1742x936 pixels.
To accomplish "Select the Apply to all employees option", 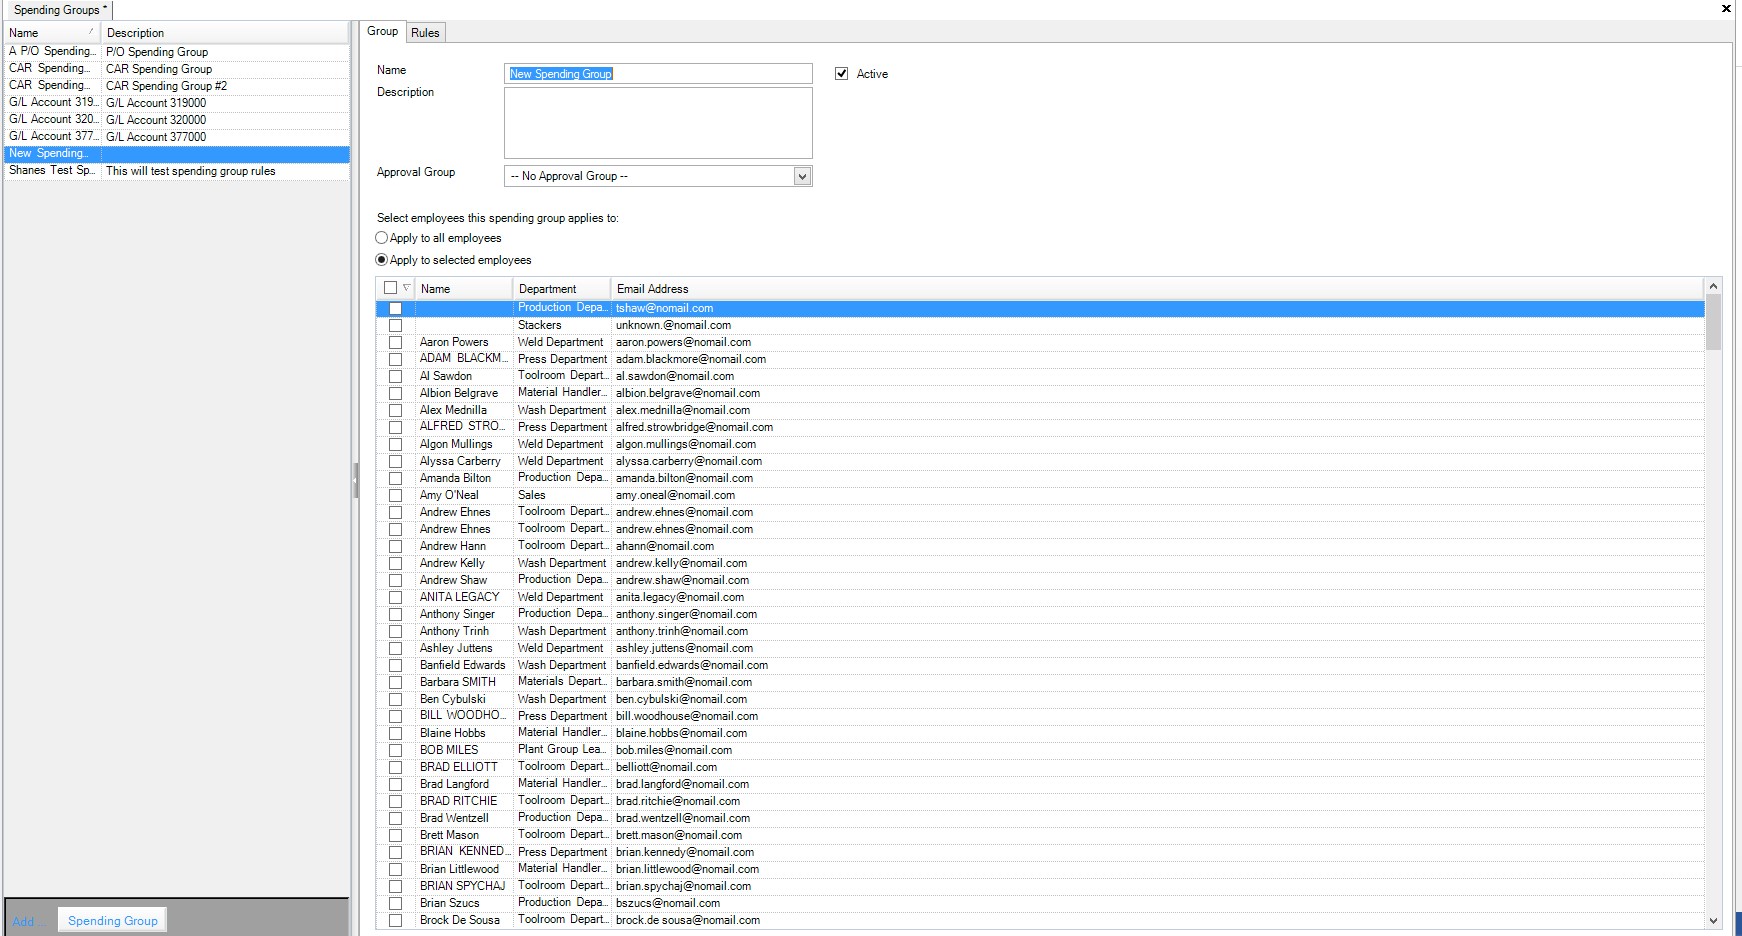I will 382,238.
